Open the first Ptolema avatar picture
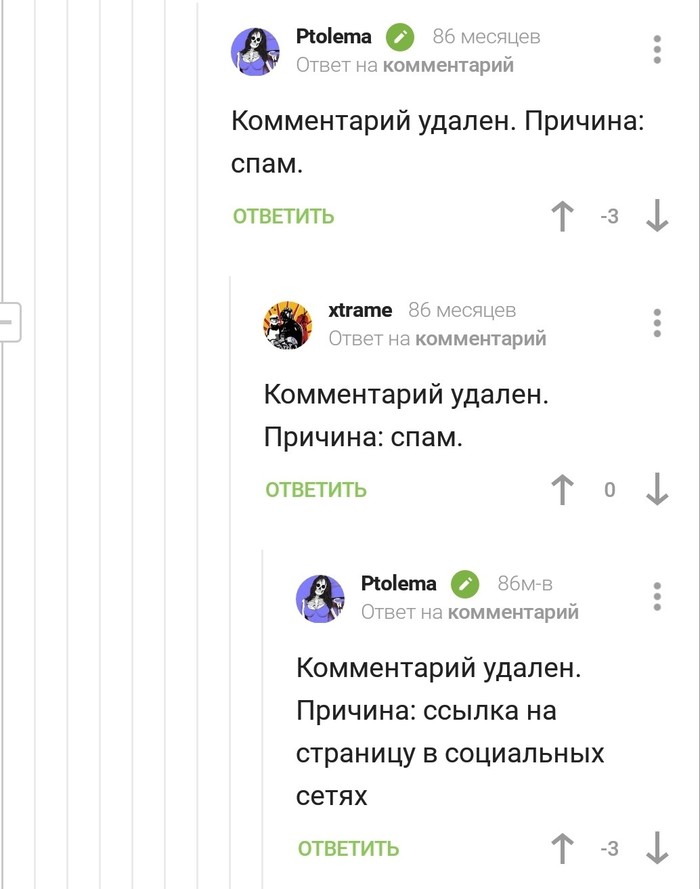The image size is (700, 889). point(256,51)
